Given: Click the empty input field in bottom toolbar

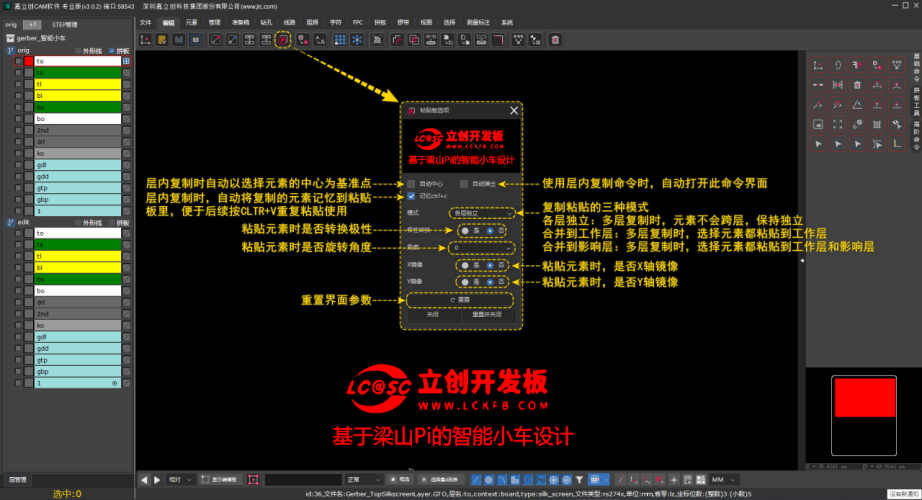Looking at the screenshot, I should coord(303,479).
